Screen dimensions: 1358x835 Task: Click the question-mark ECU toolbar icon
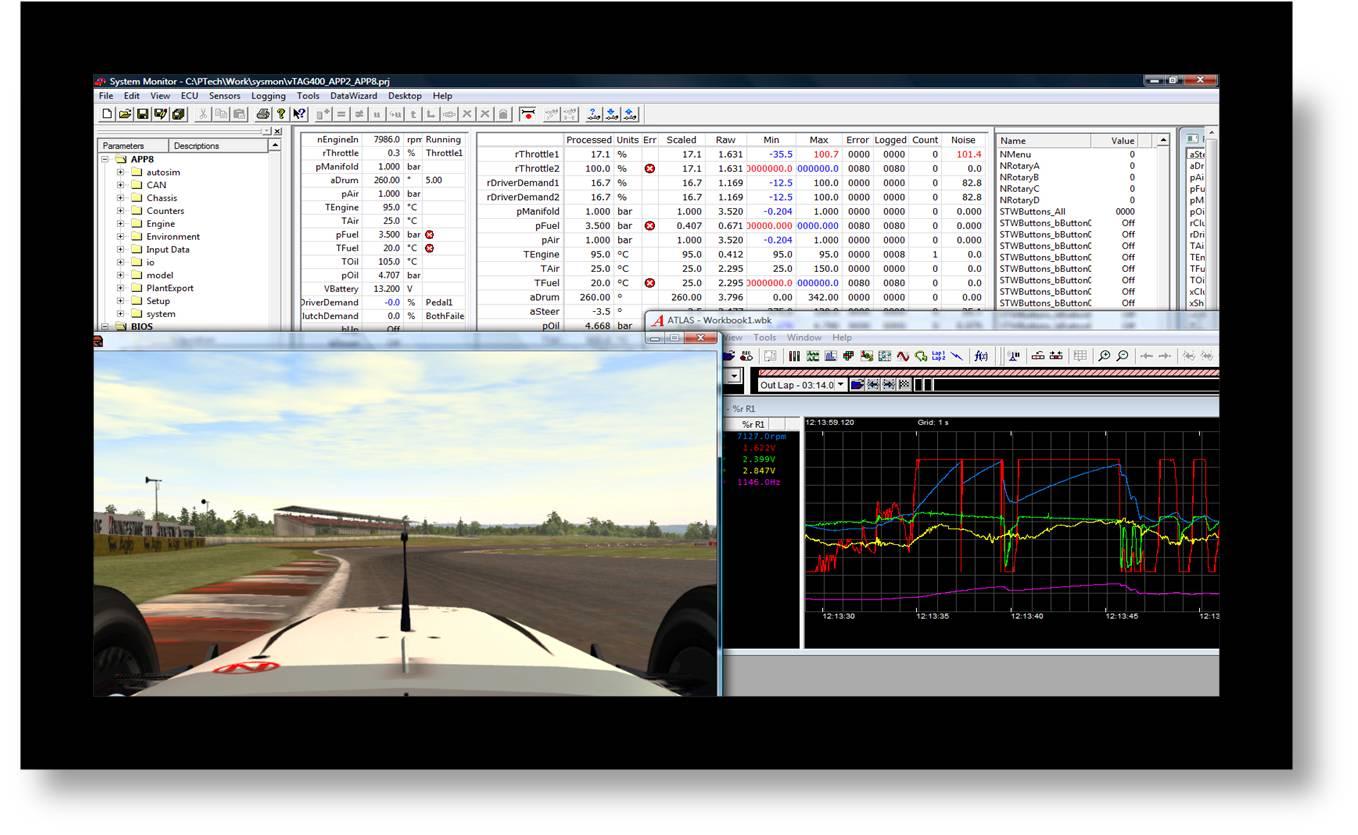593,114
